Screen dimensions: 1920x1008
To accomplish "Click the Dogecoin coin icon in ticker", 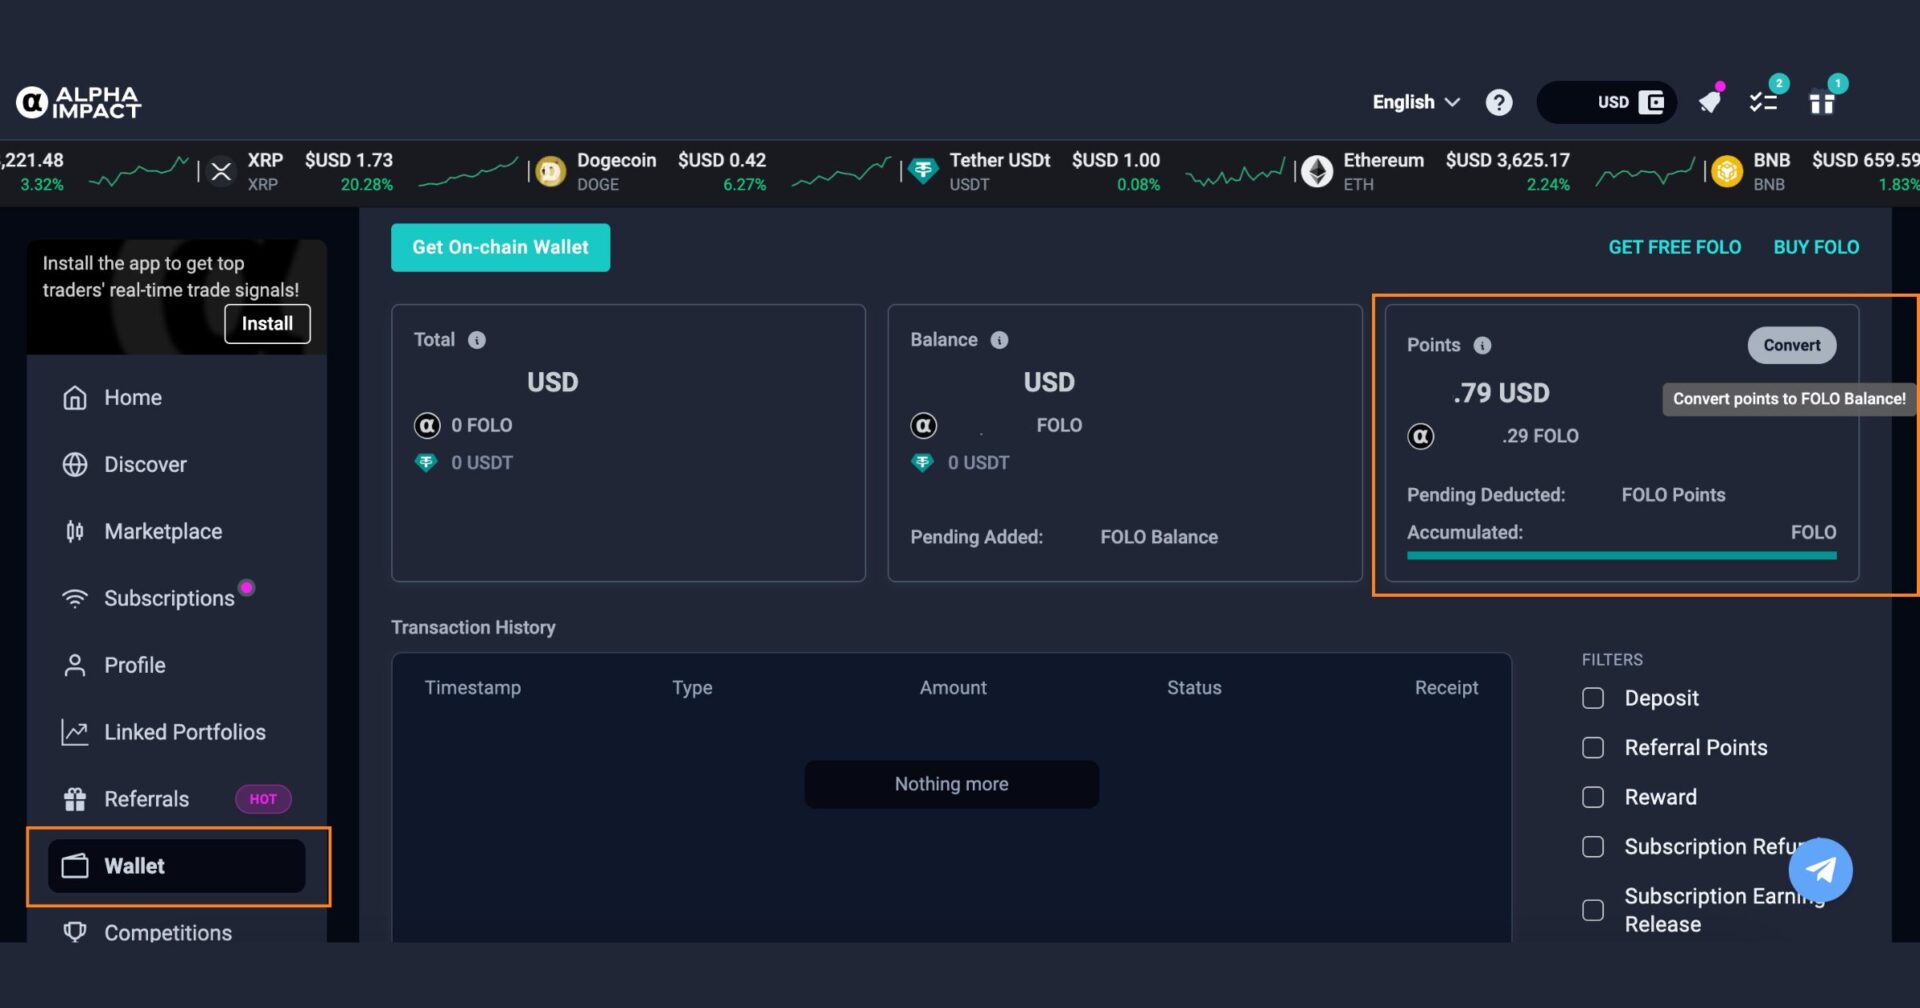I will click(550, 171).
